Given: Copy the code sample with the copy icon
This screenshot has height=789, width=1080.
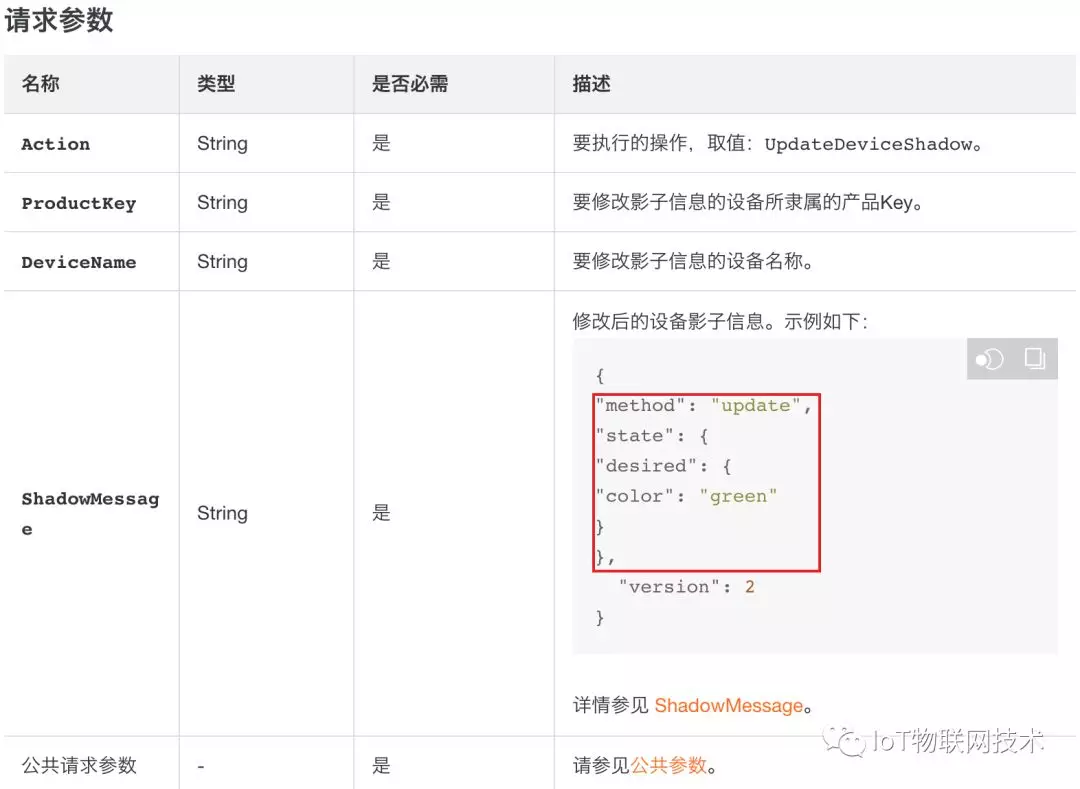Looking at the screenshot, I should 1035,358.
